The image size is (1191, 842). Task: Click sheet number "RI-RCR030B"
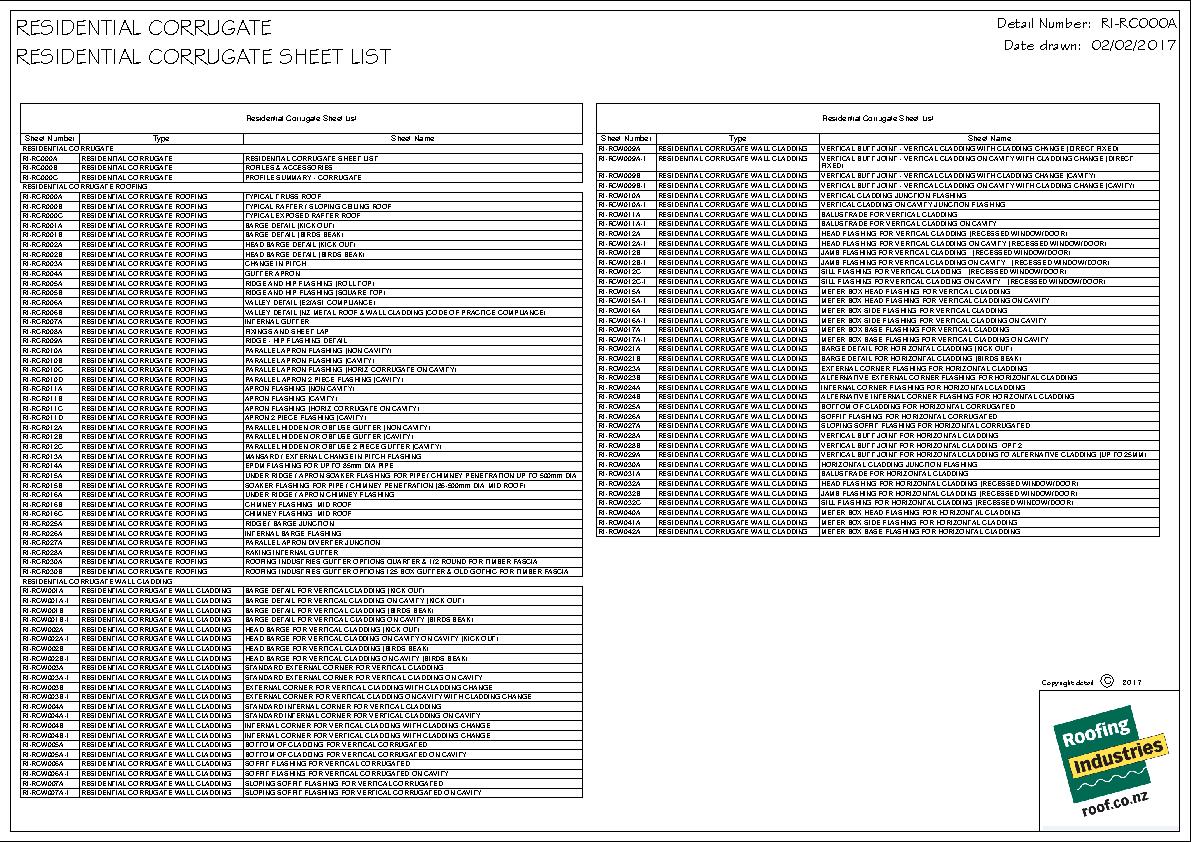43,572
